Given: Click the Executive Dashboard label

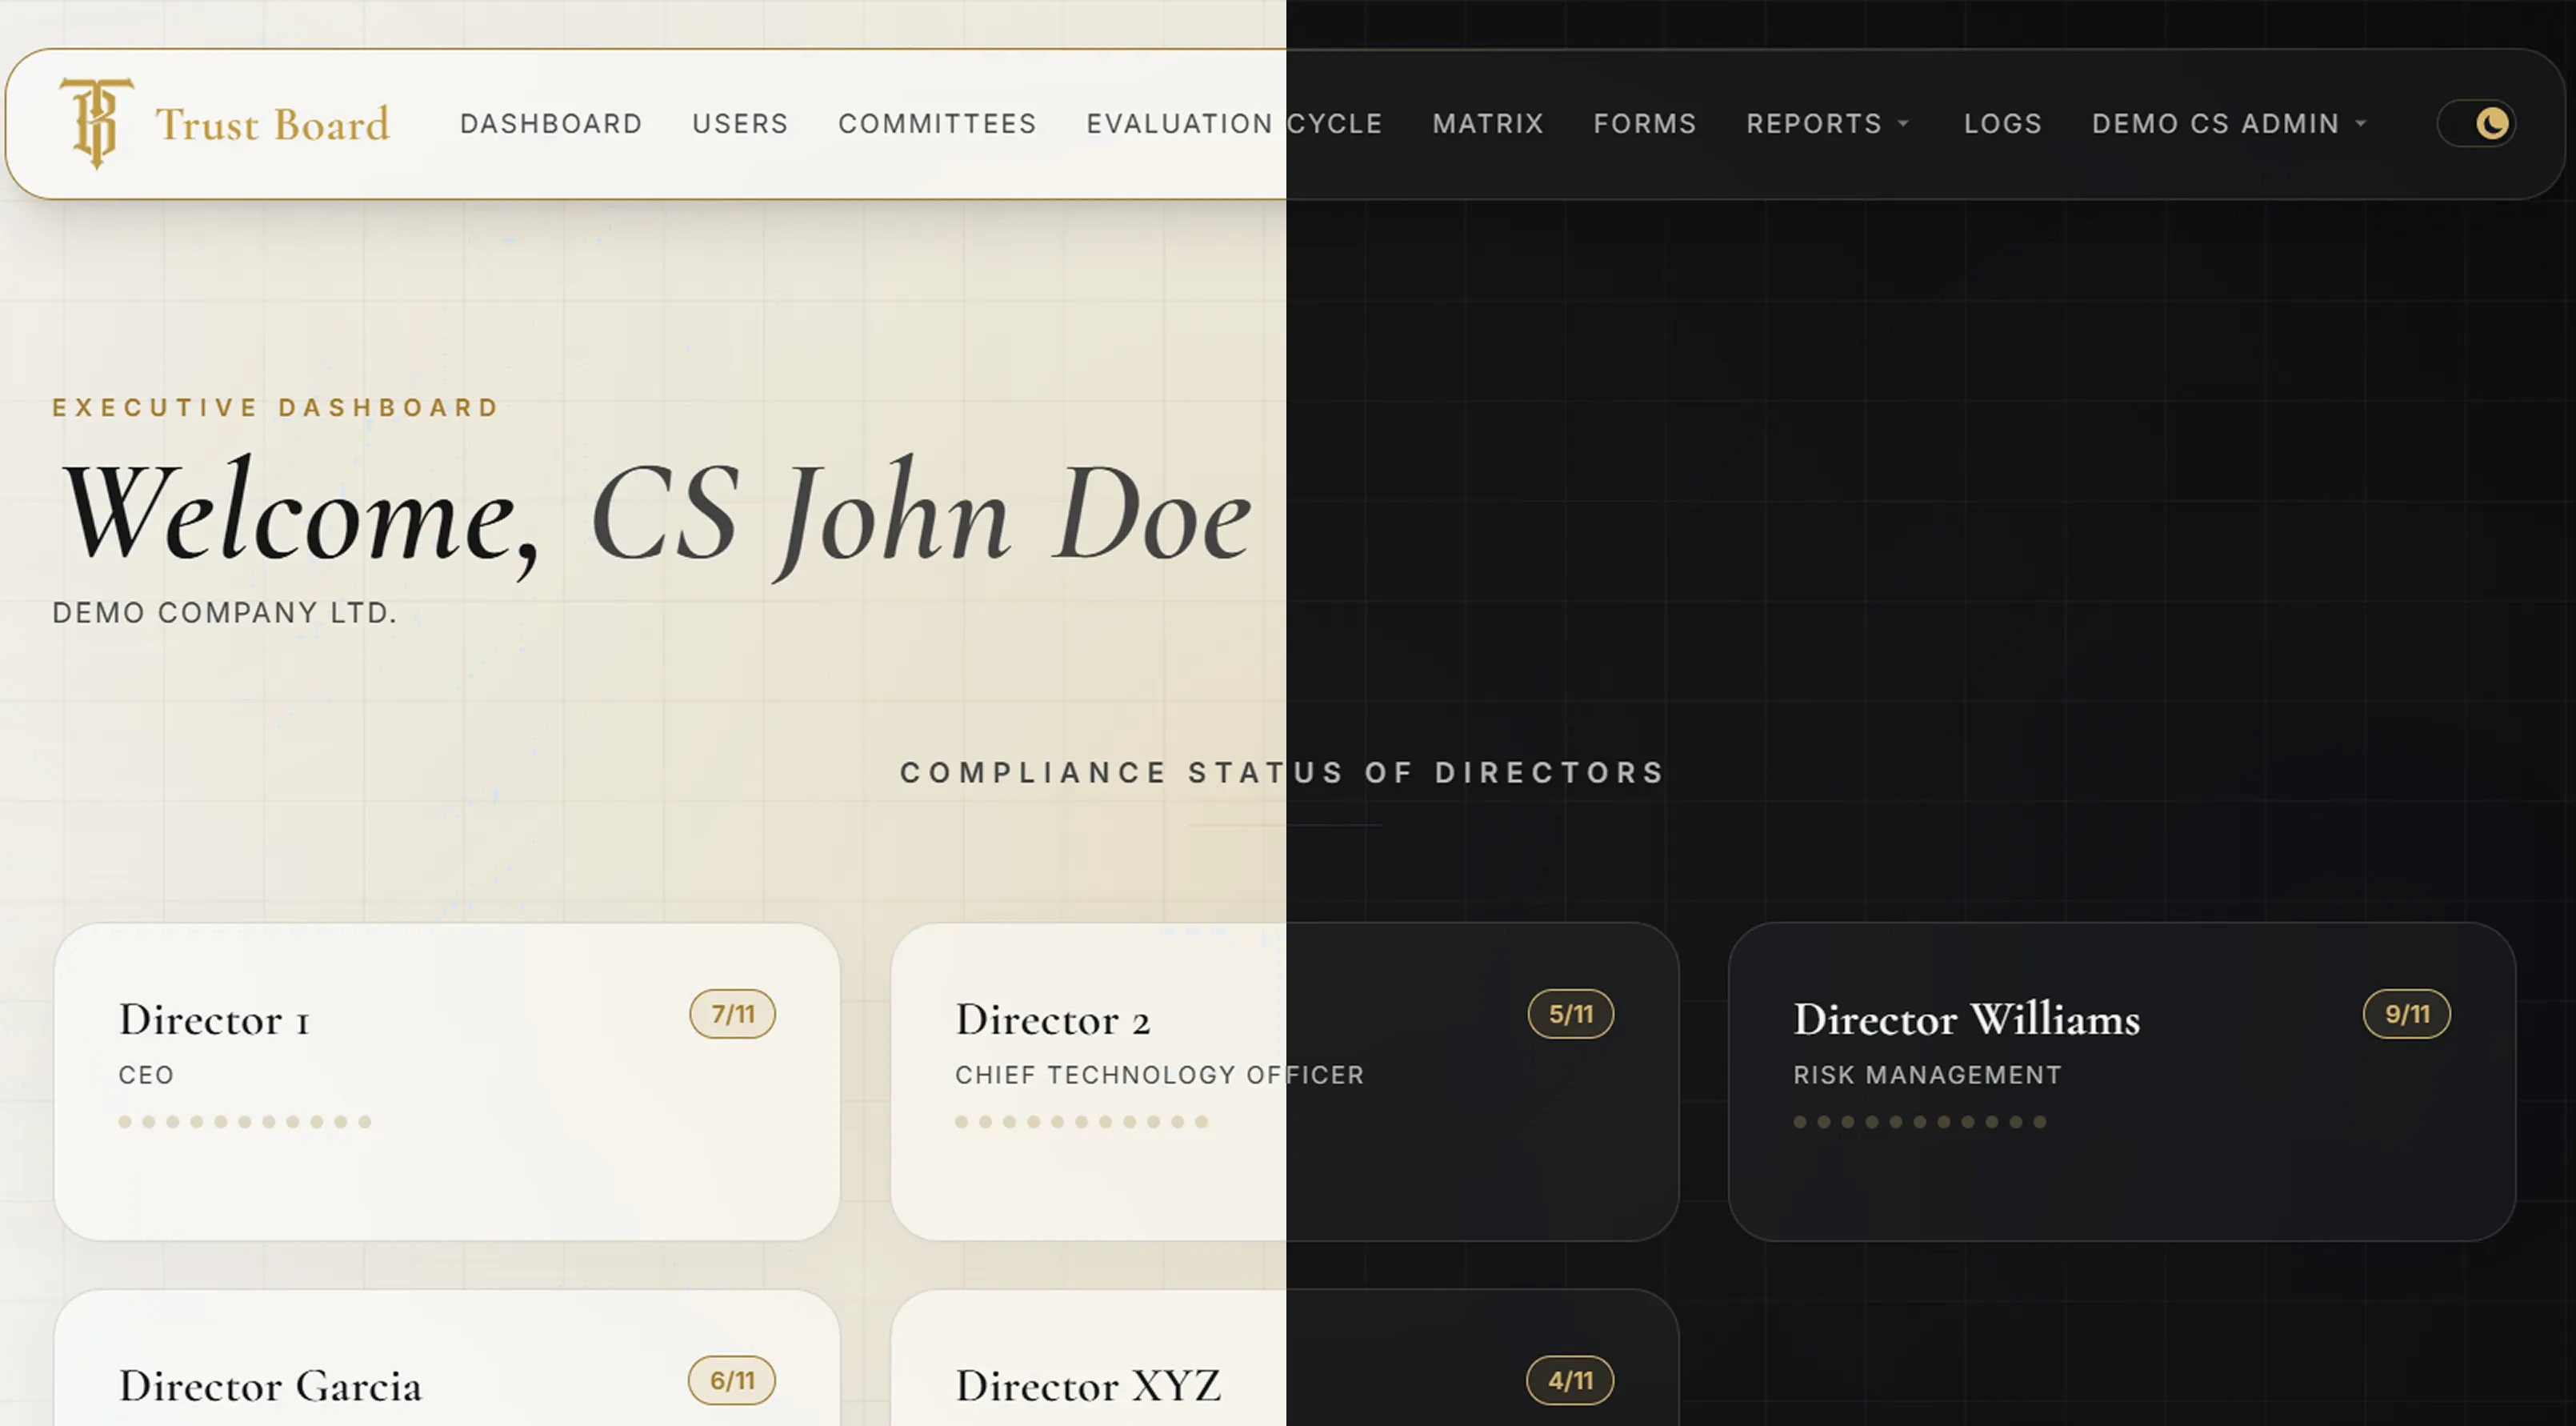Looking at the screenshot, I should pos(276,408).
